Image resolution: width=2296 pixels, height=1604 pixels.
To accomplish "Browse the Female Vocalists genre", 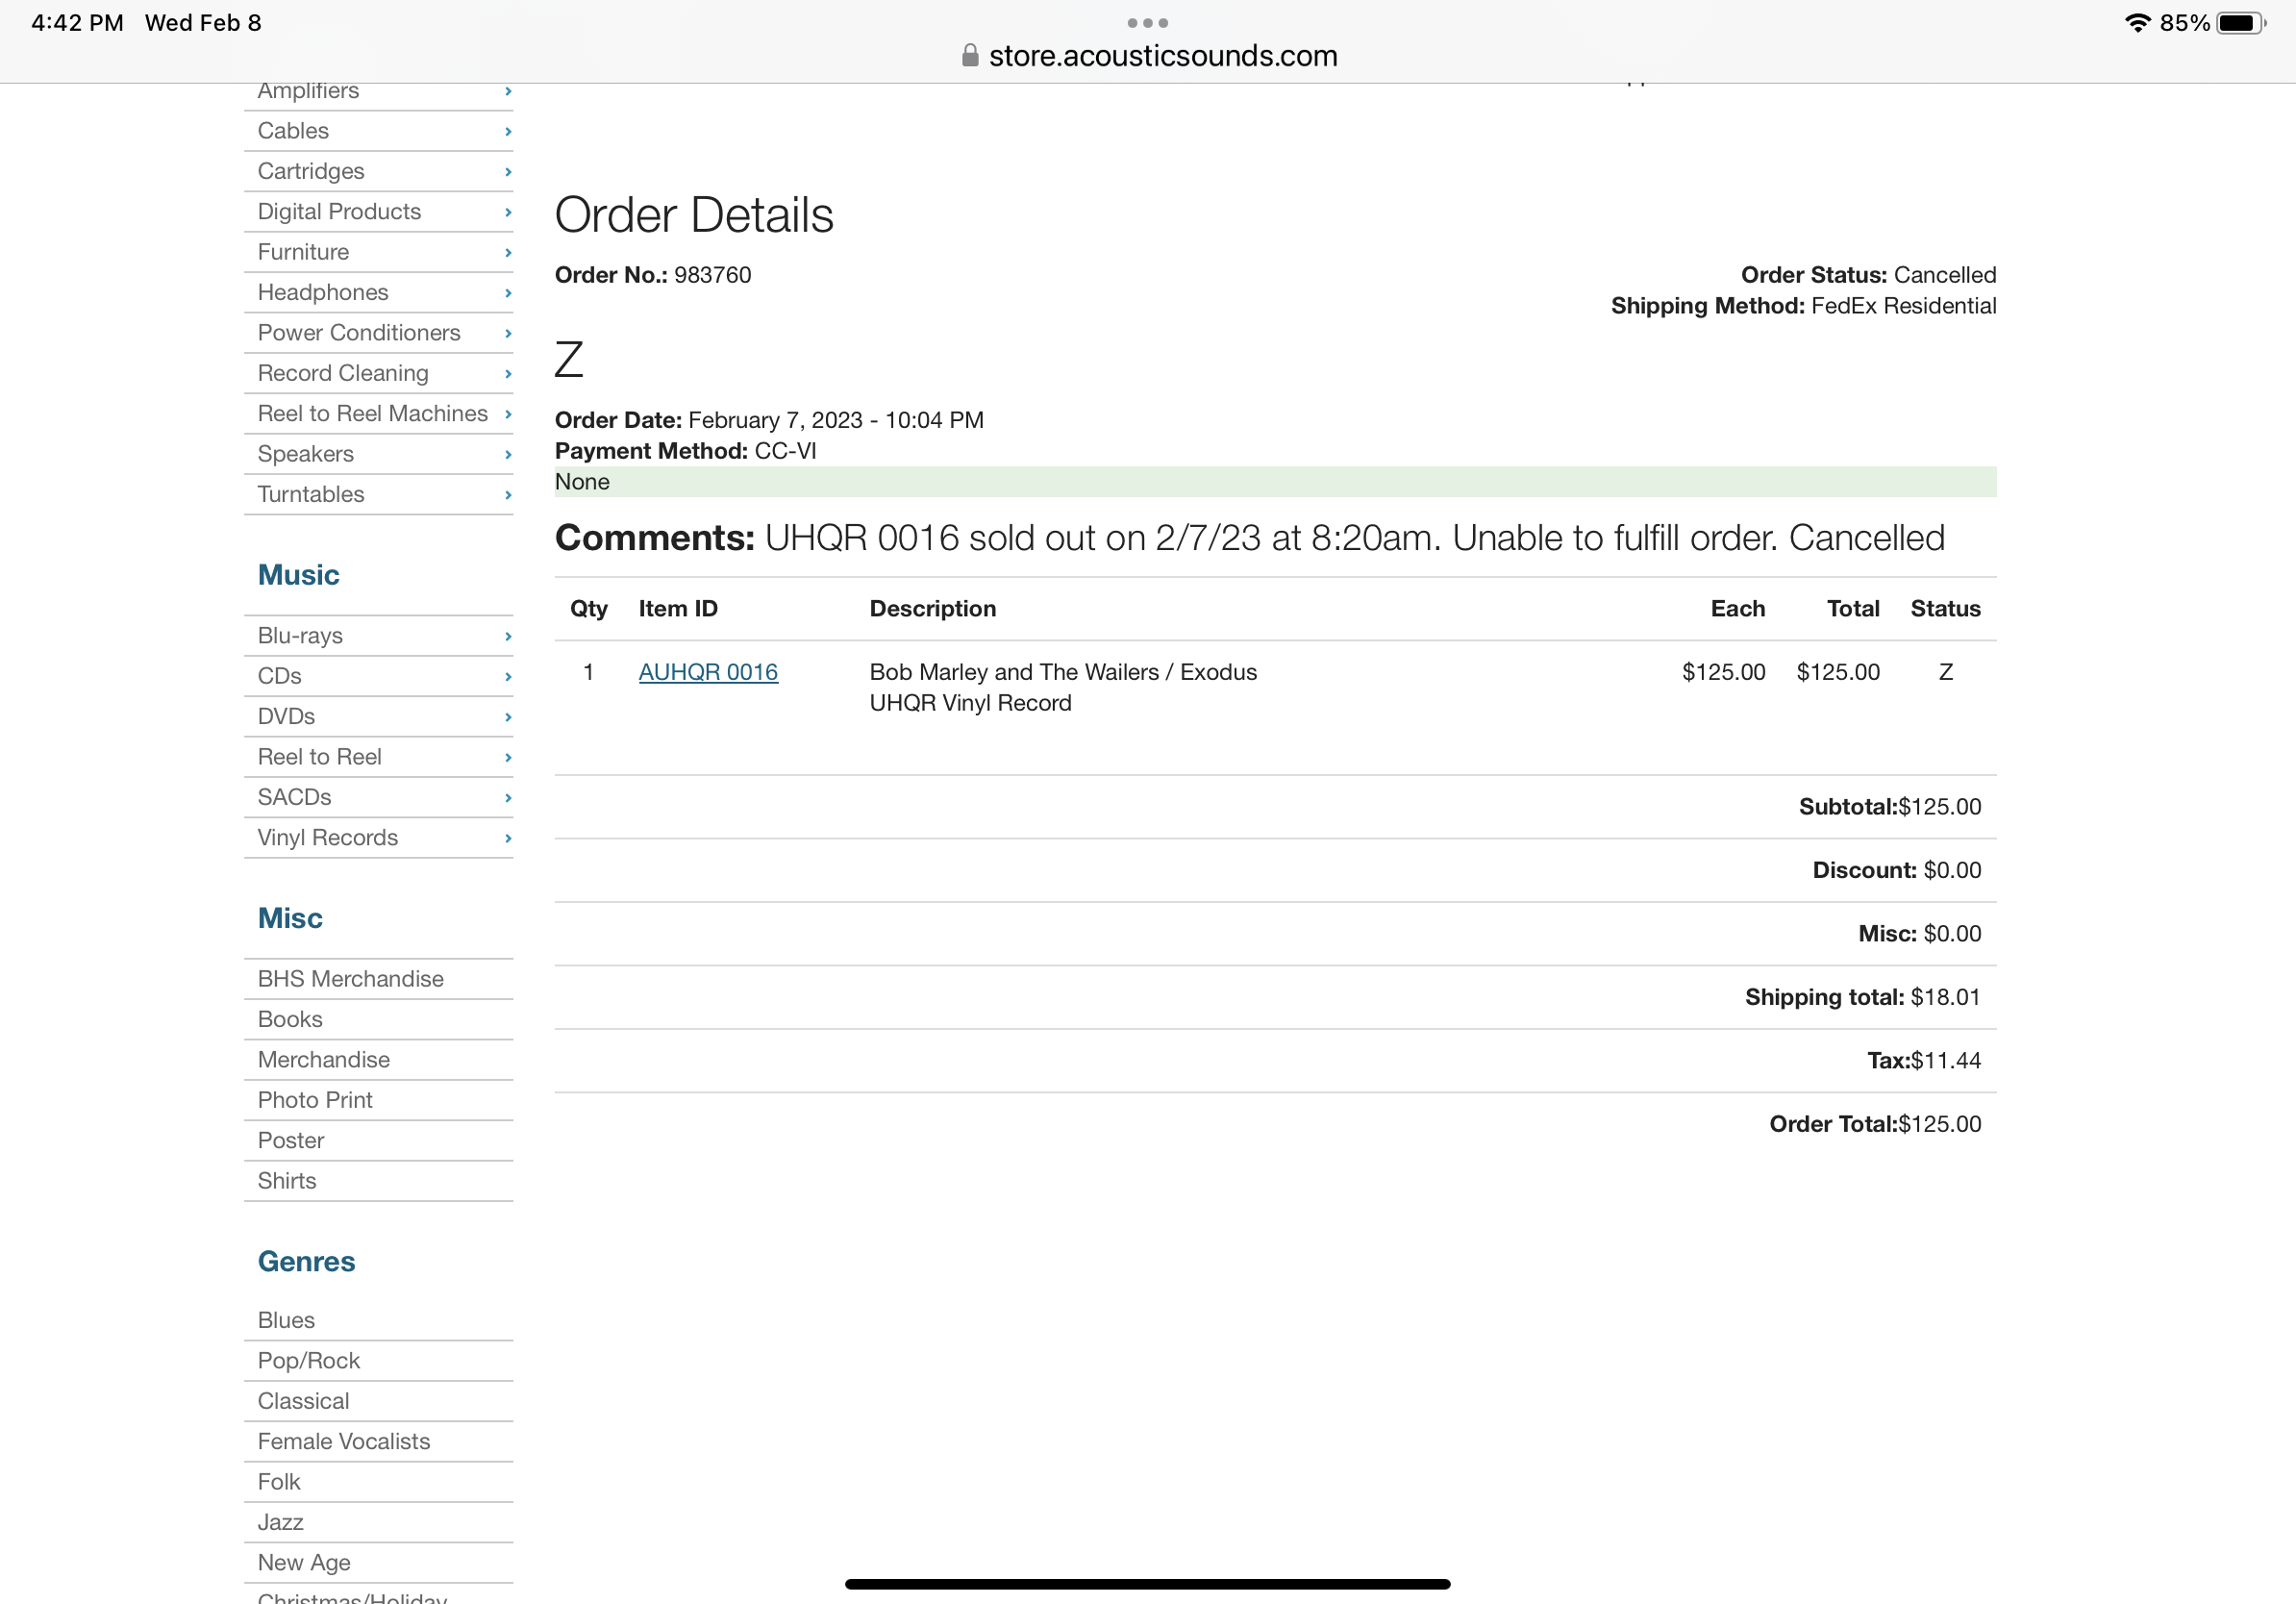I will tap(344, 1441).
